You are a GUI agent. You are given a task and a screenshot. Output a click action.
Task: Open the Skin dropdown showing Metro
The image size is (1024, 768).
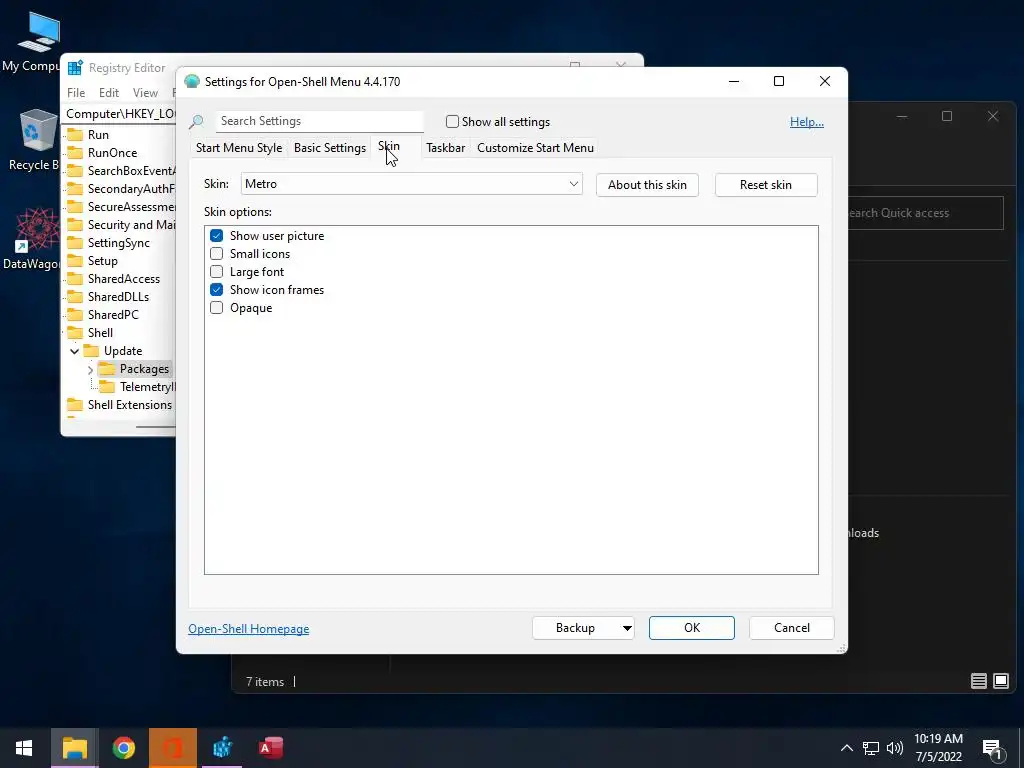coord(411,184)
